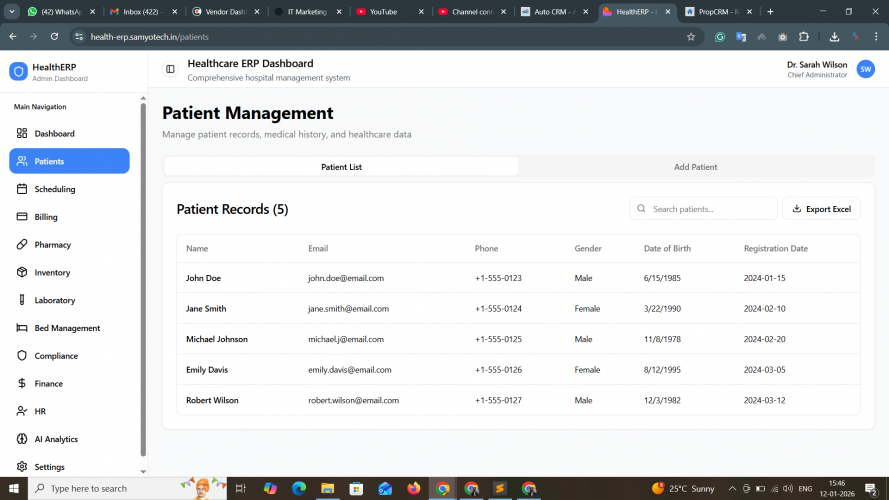Viewport: 889px width, 500px height.
Task: Click the Grammarly extension icon
Action: (719, 37)
